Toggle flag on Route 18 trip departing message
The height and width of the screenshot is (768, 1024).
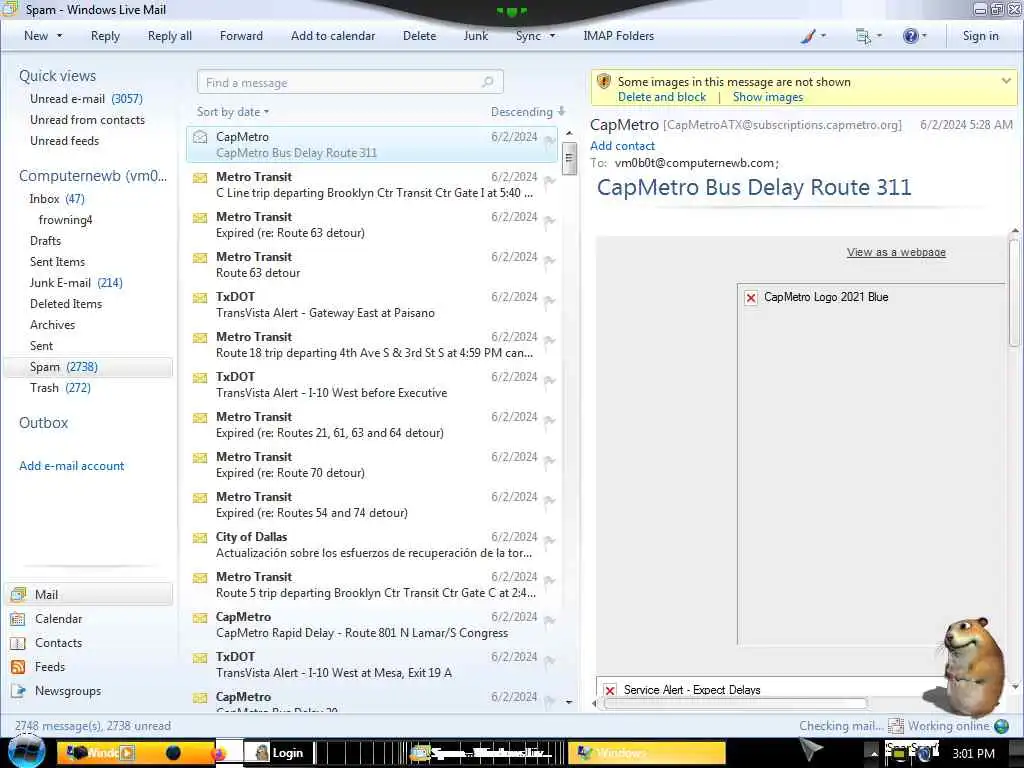549,341
